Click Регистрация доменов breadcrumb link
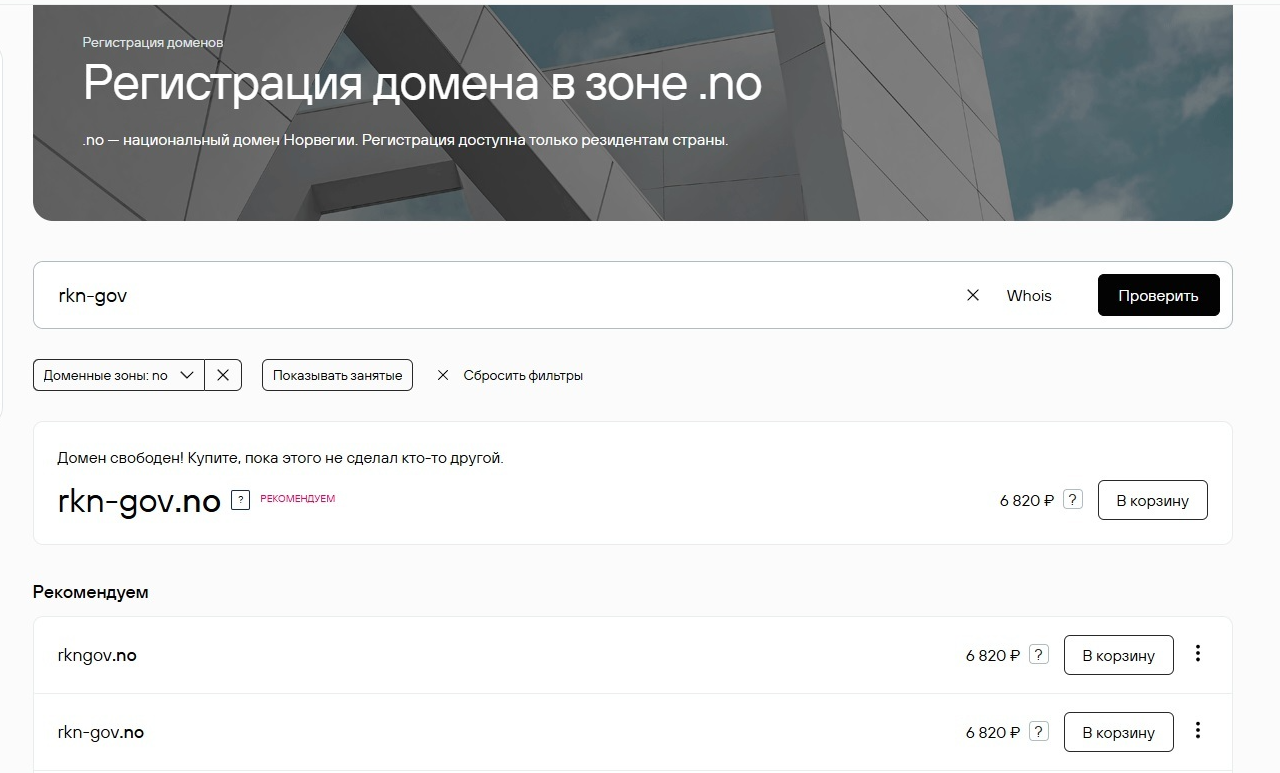1280x773 pixels. tap(153, 43)
